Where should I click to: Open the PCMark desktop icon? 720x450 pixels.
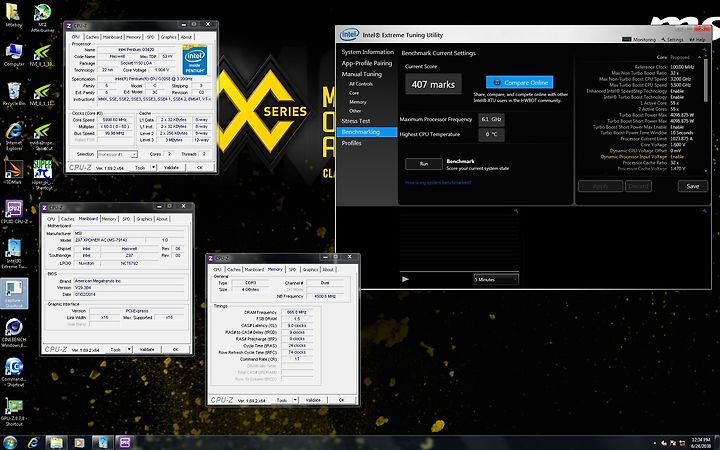coord(14,172)
